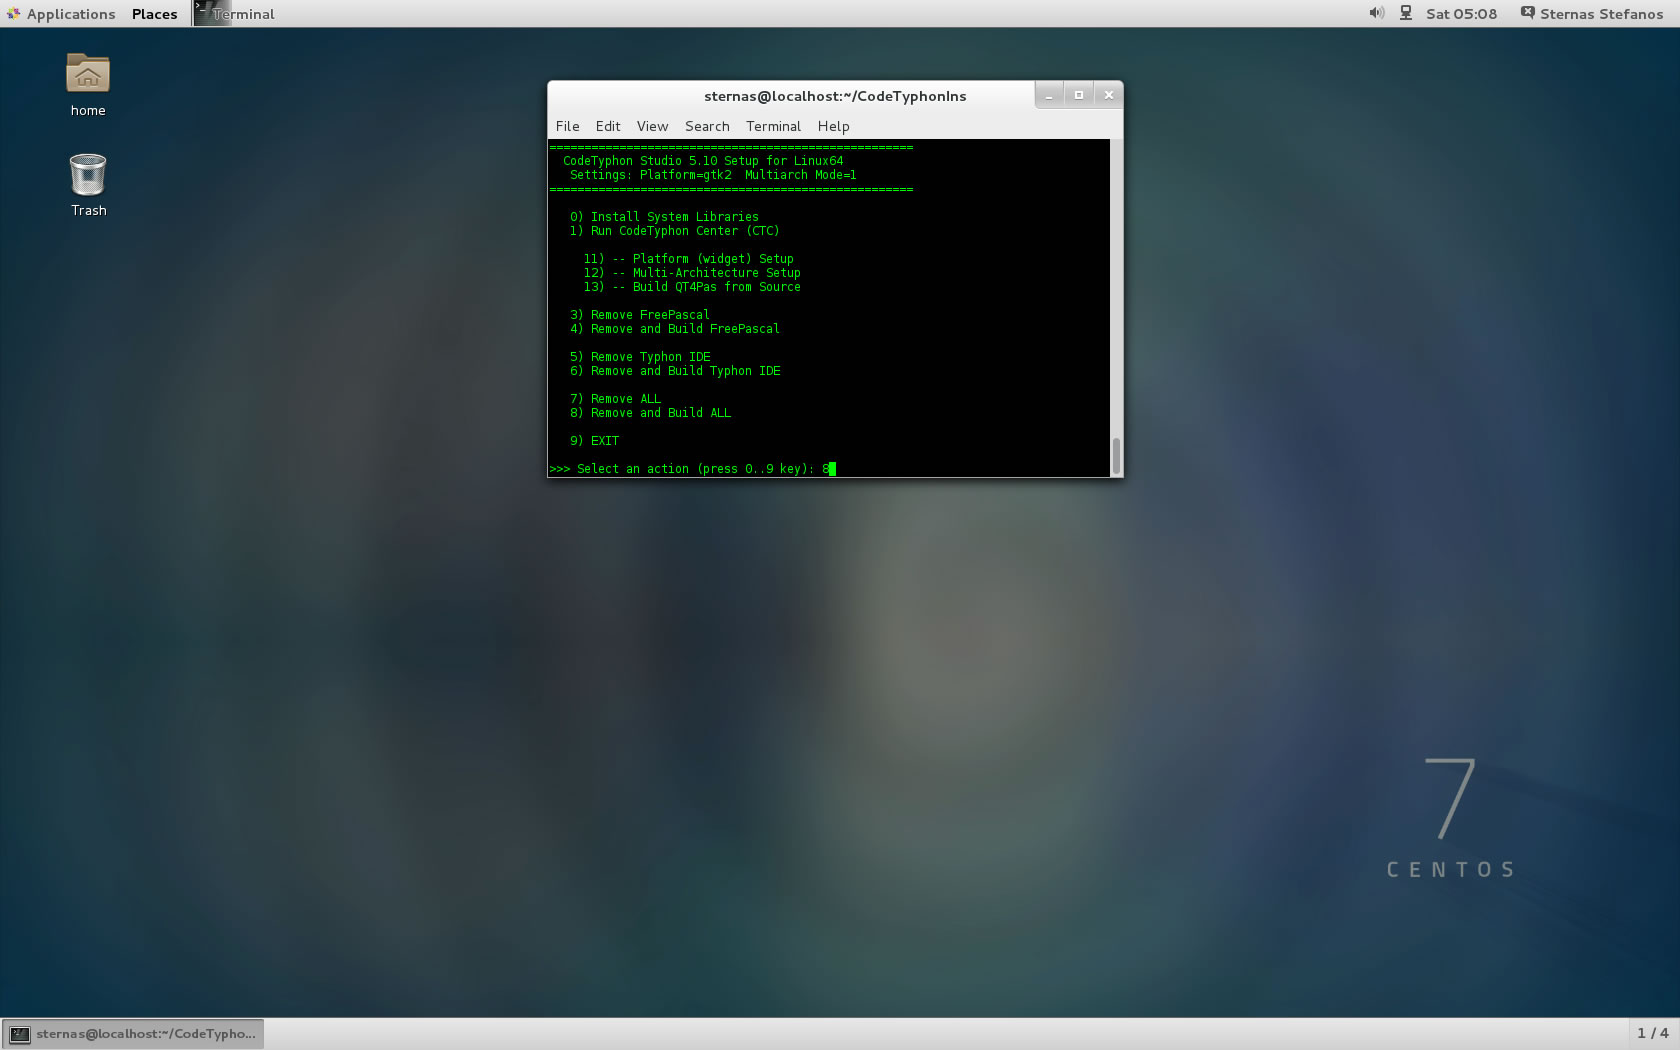1680x1050 pixels.
Task: Click the line '4) Remove and Build FreePascal'
Action: tap(675, 329)
